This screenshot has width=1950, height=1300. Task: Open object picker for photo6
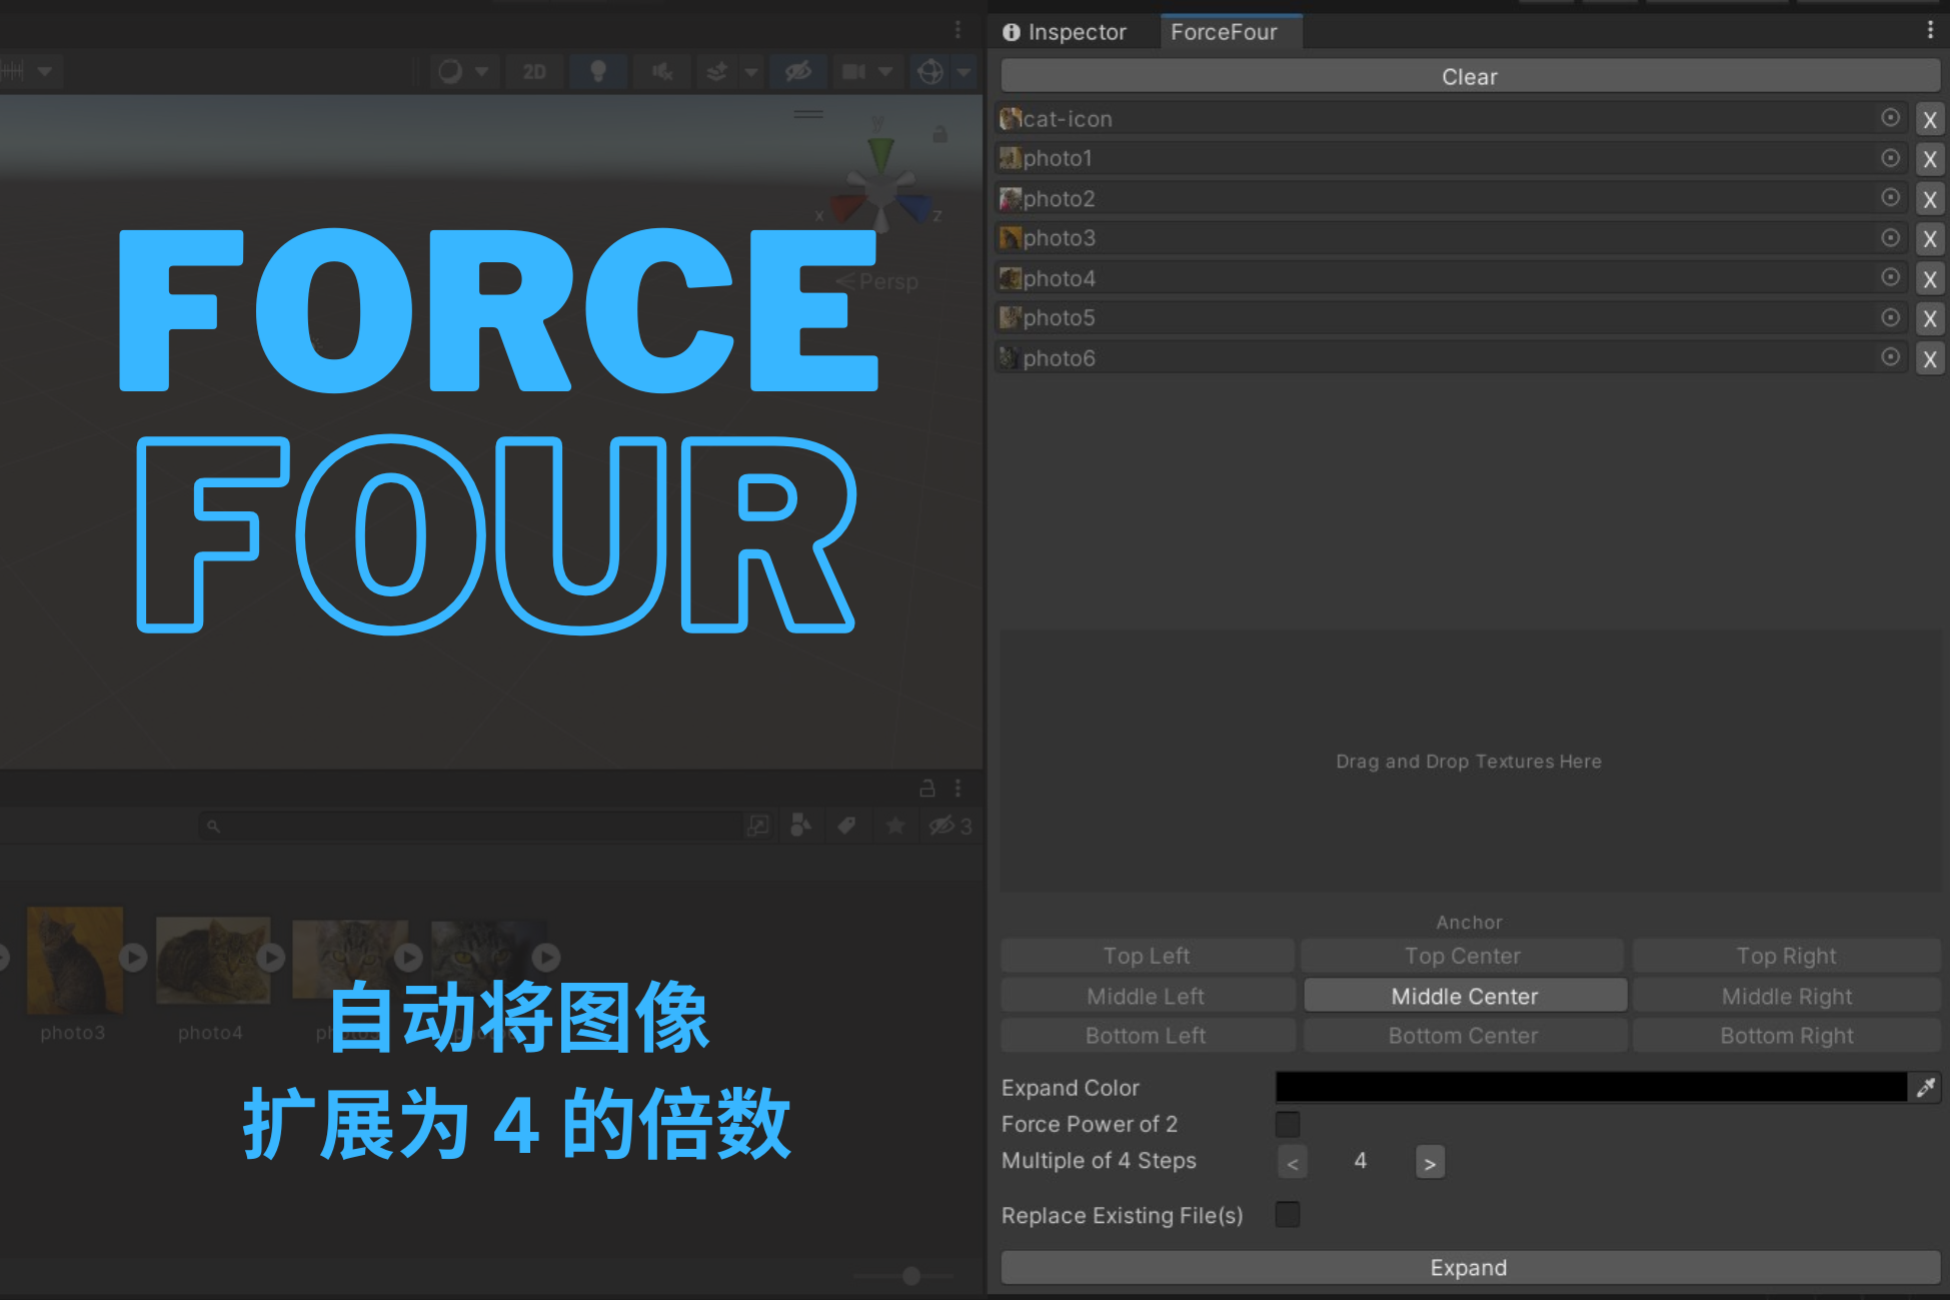(x=1890, y=357)
